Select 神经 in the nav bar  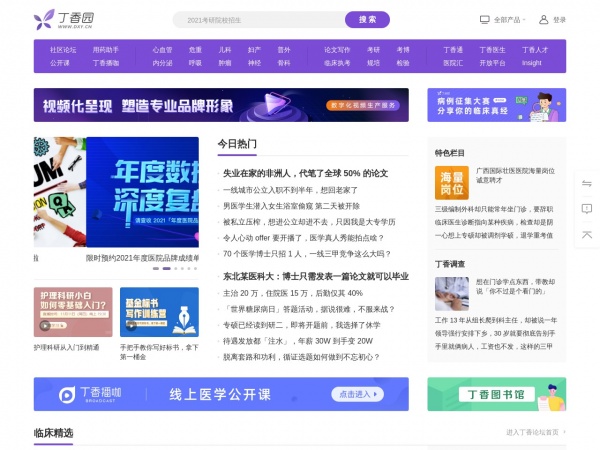[254, 63]
